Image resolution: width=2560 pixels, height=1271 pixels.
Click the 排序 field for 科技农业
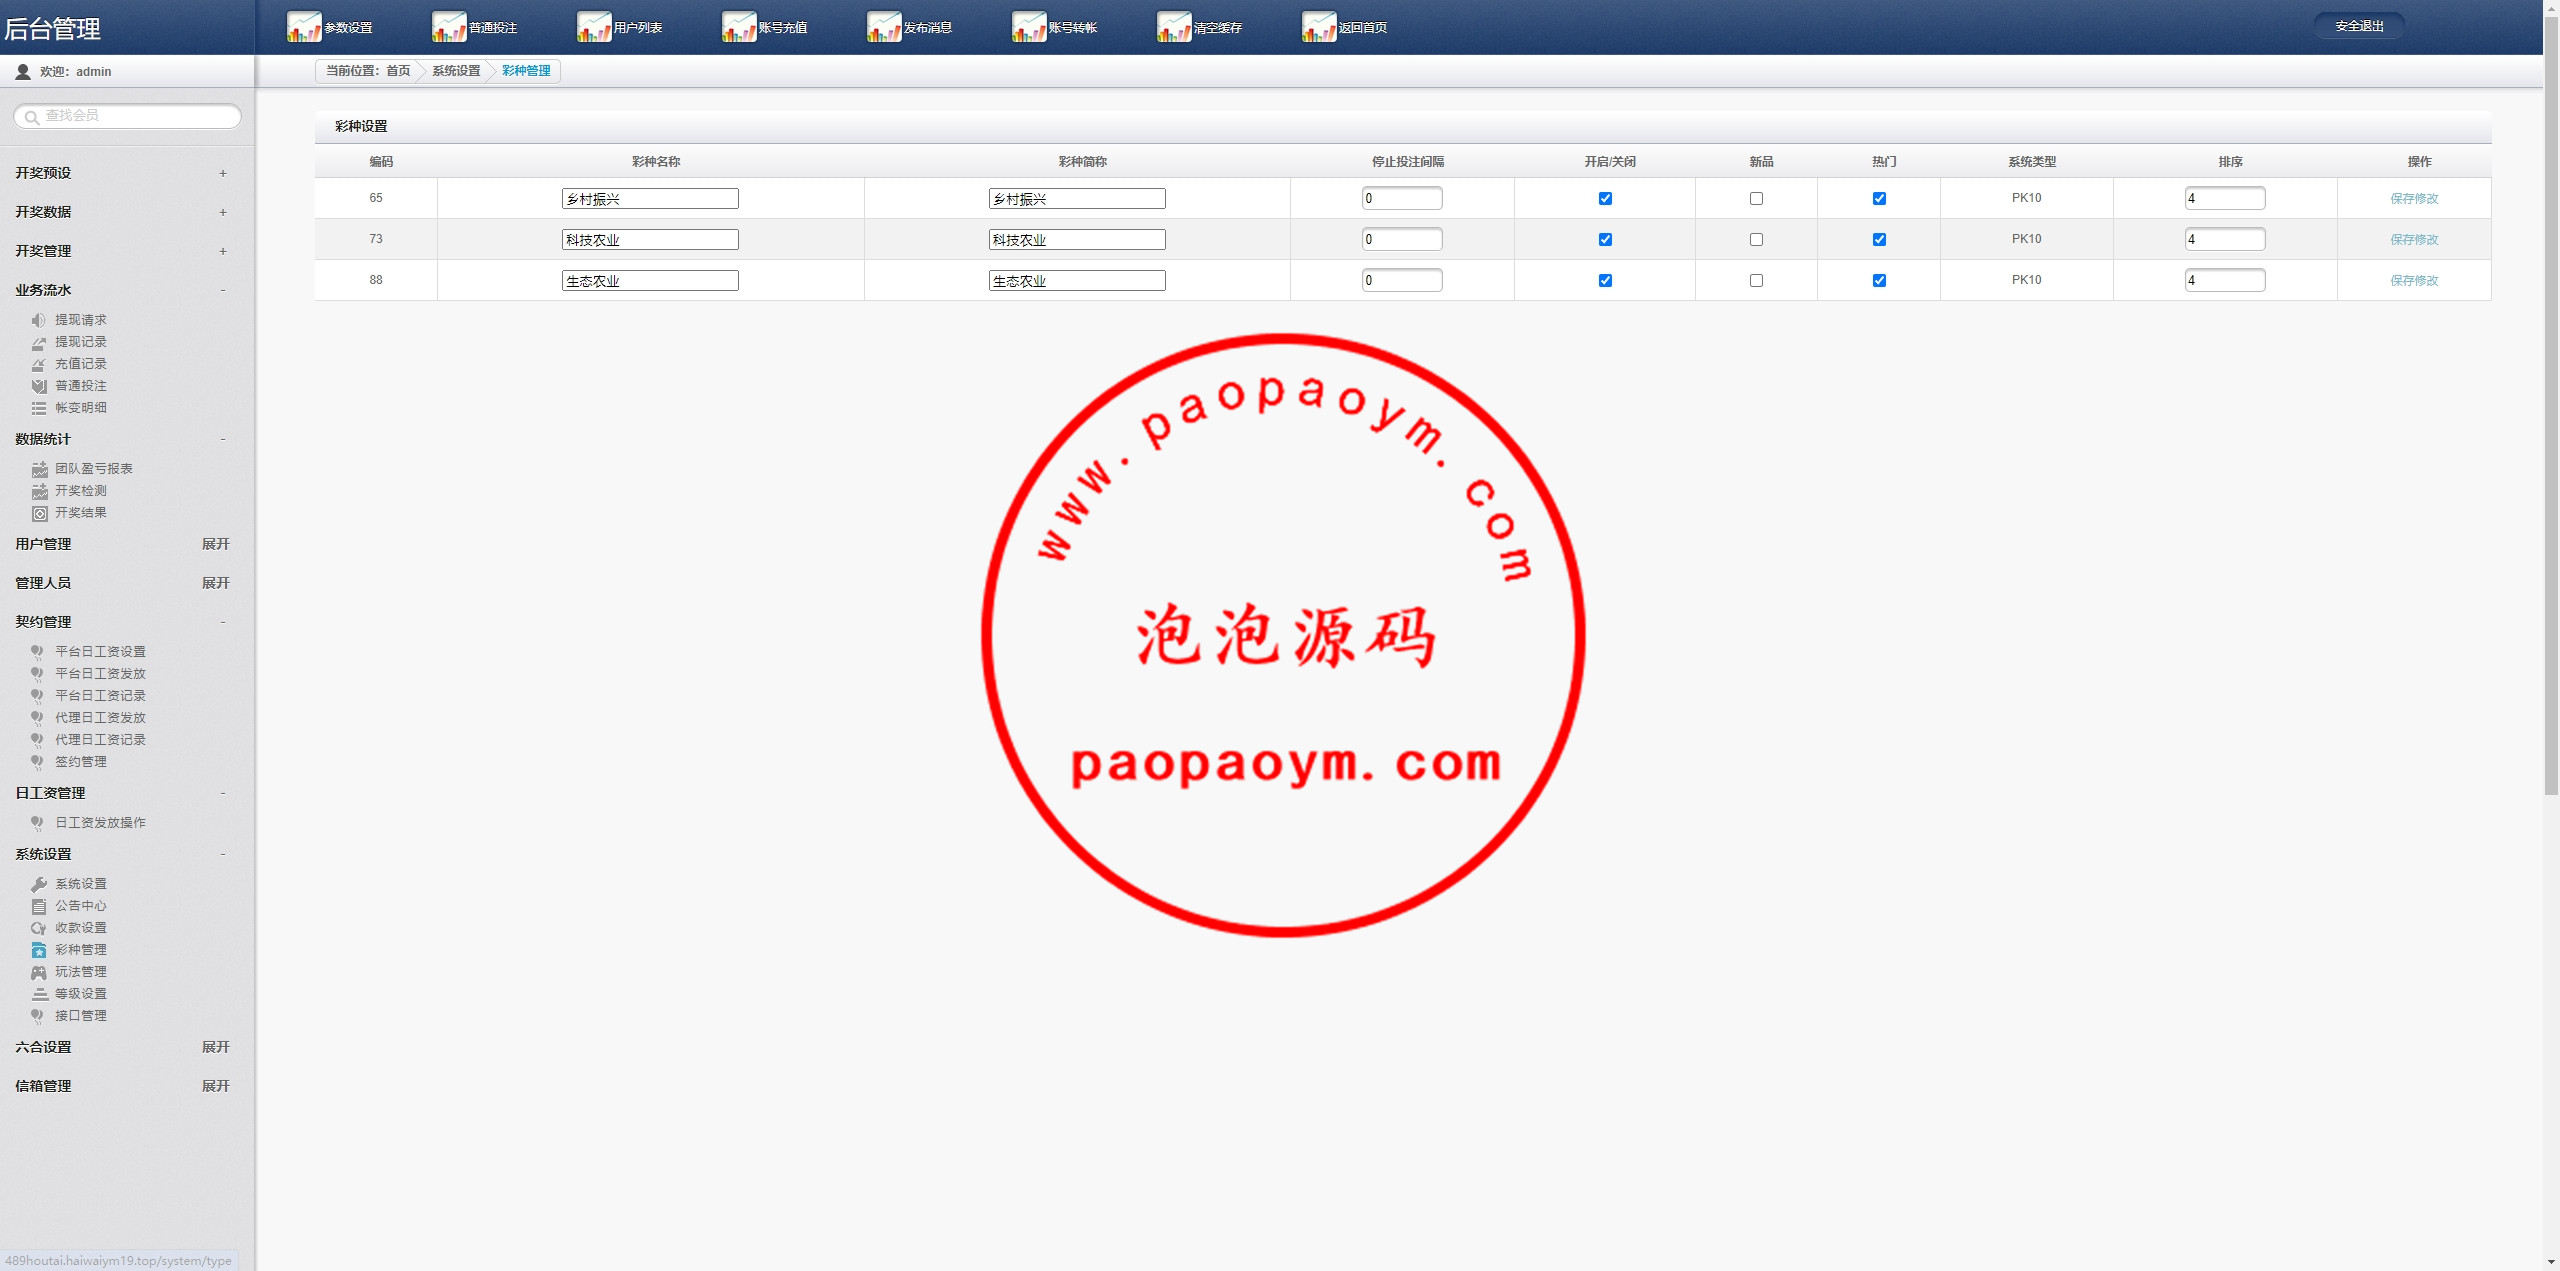(x=2225, y=239)
